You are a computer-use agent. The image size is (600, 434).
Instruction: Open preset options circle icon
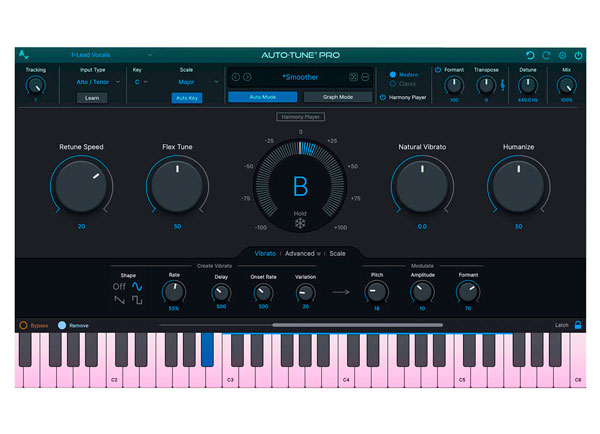click(365, 77)
